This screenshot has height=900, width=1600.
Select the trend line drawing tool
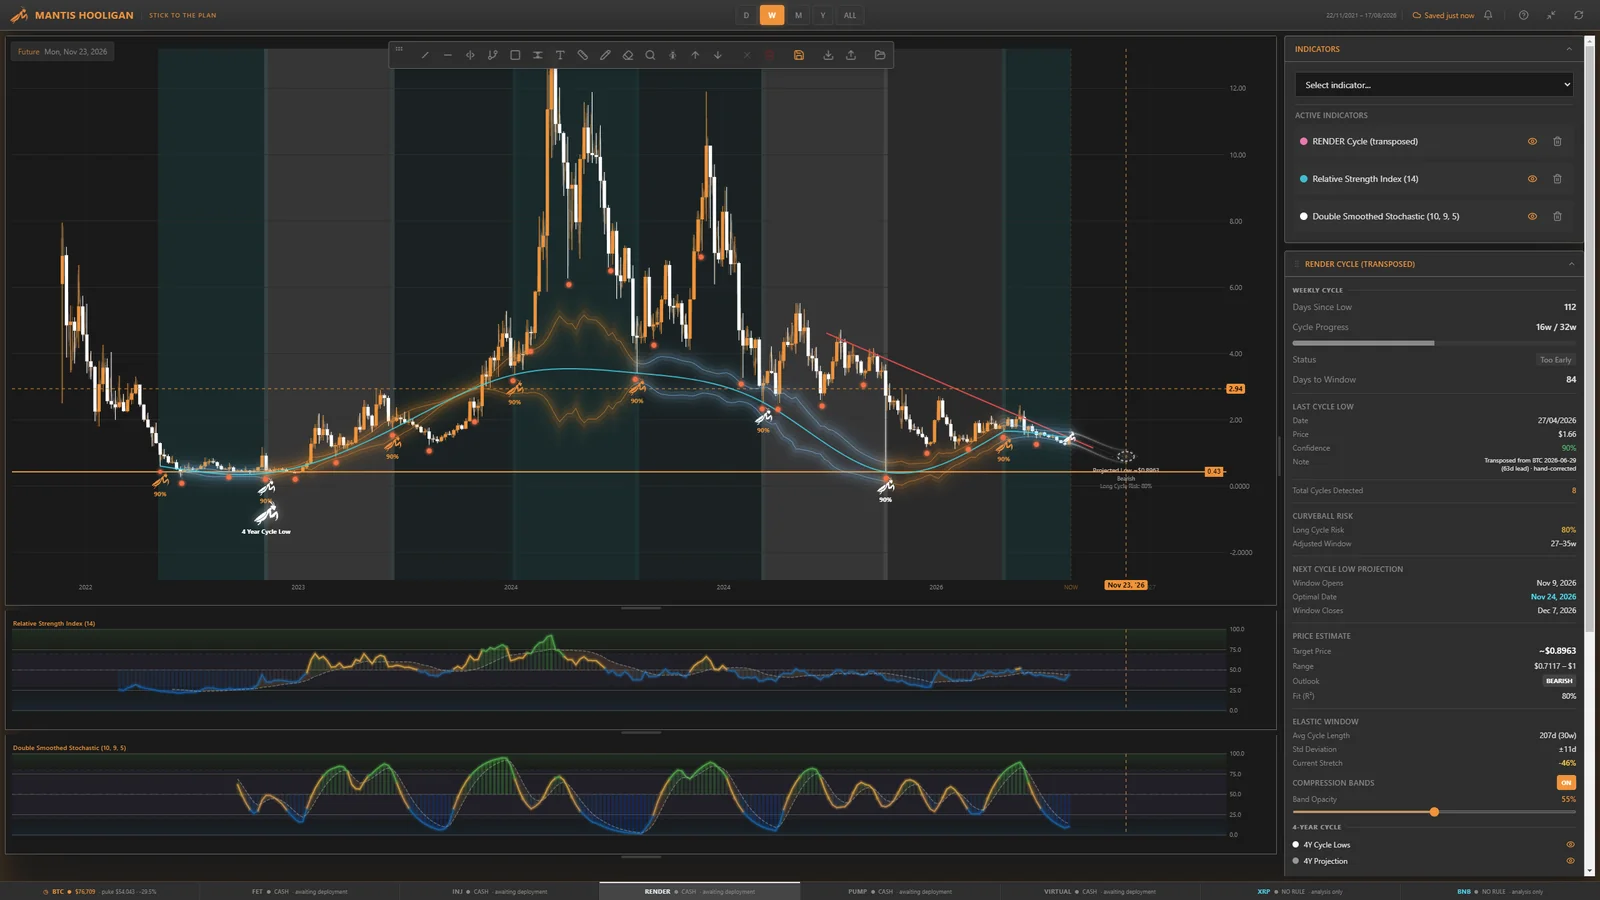(x=425, y=55)
